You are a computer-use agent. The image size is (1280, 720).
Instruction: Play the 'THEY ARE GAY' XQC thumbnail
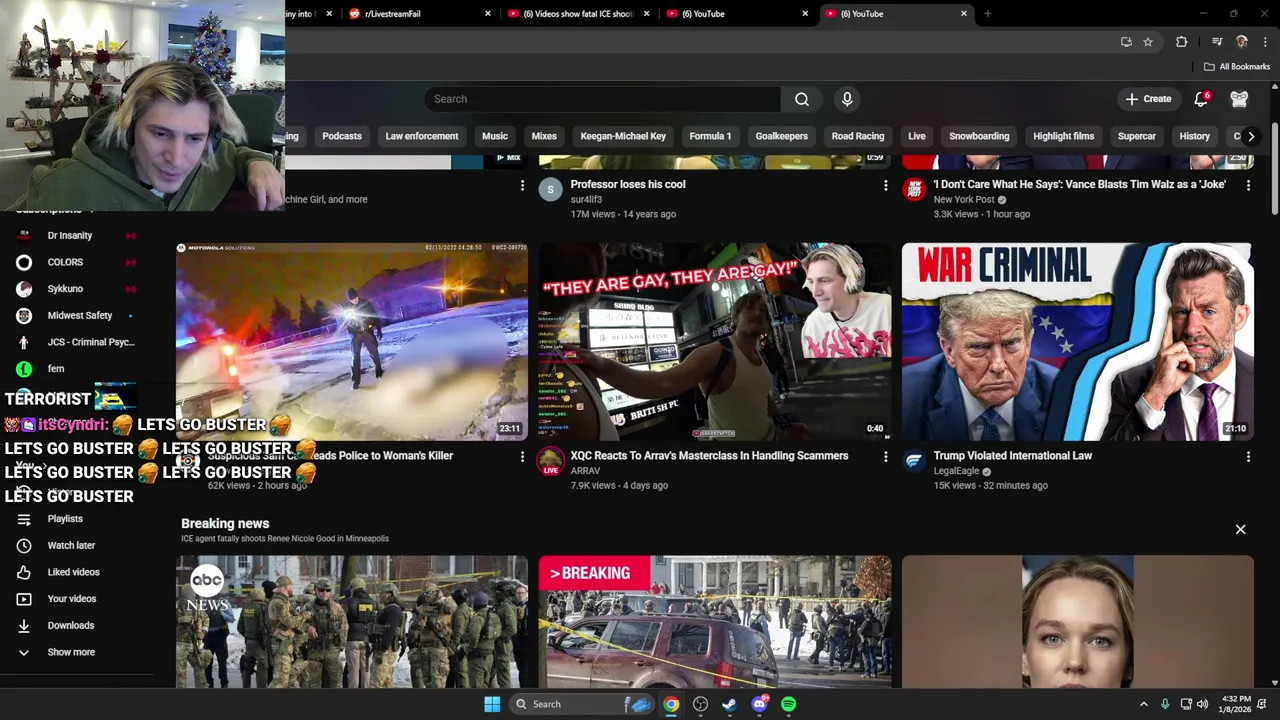[715, 341]
